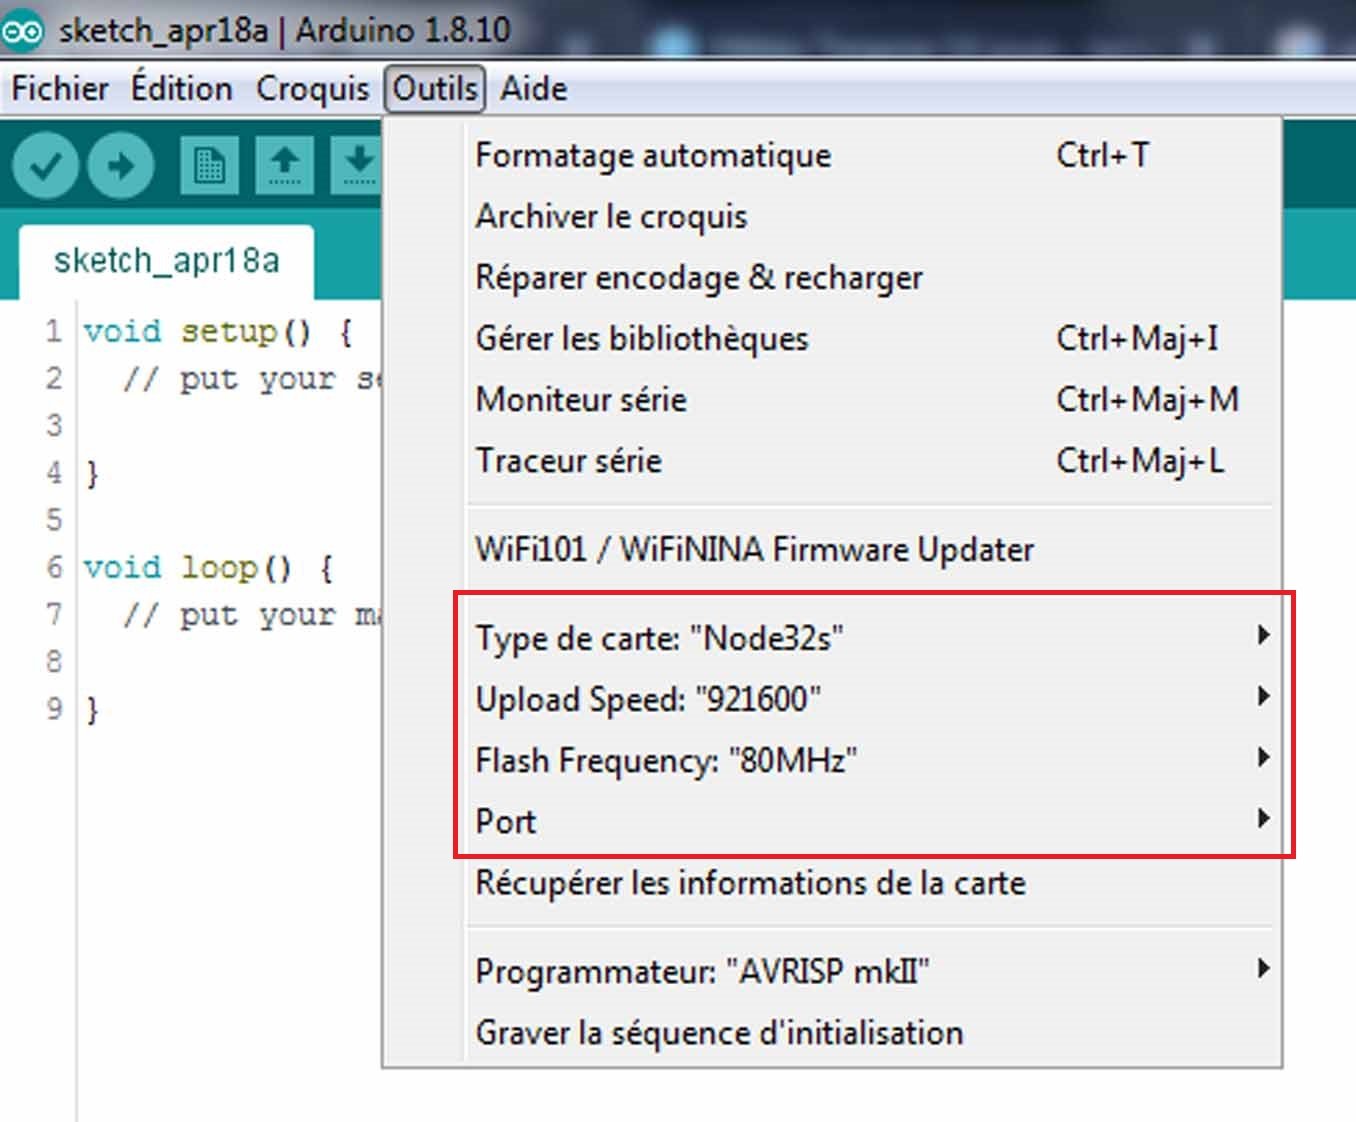The height and width of the screenshot is (1122, 1356).
Task: Expand the Type de carte "Node32s" submenu
Action: coord(873,637)
